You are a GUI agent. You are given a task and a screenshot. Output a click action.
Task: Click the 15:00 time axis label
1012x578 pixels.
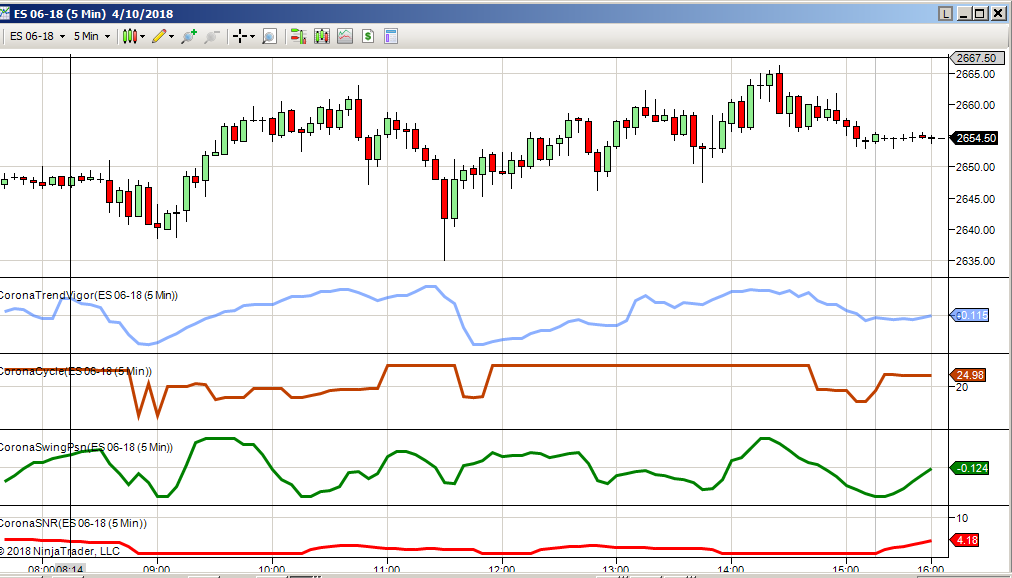pyautogui.click(x=846, y=570)
